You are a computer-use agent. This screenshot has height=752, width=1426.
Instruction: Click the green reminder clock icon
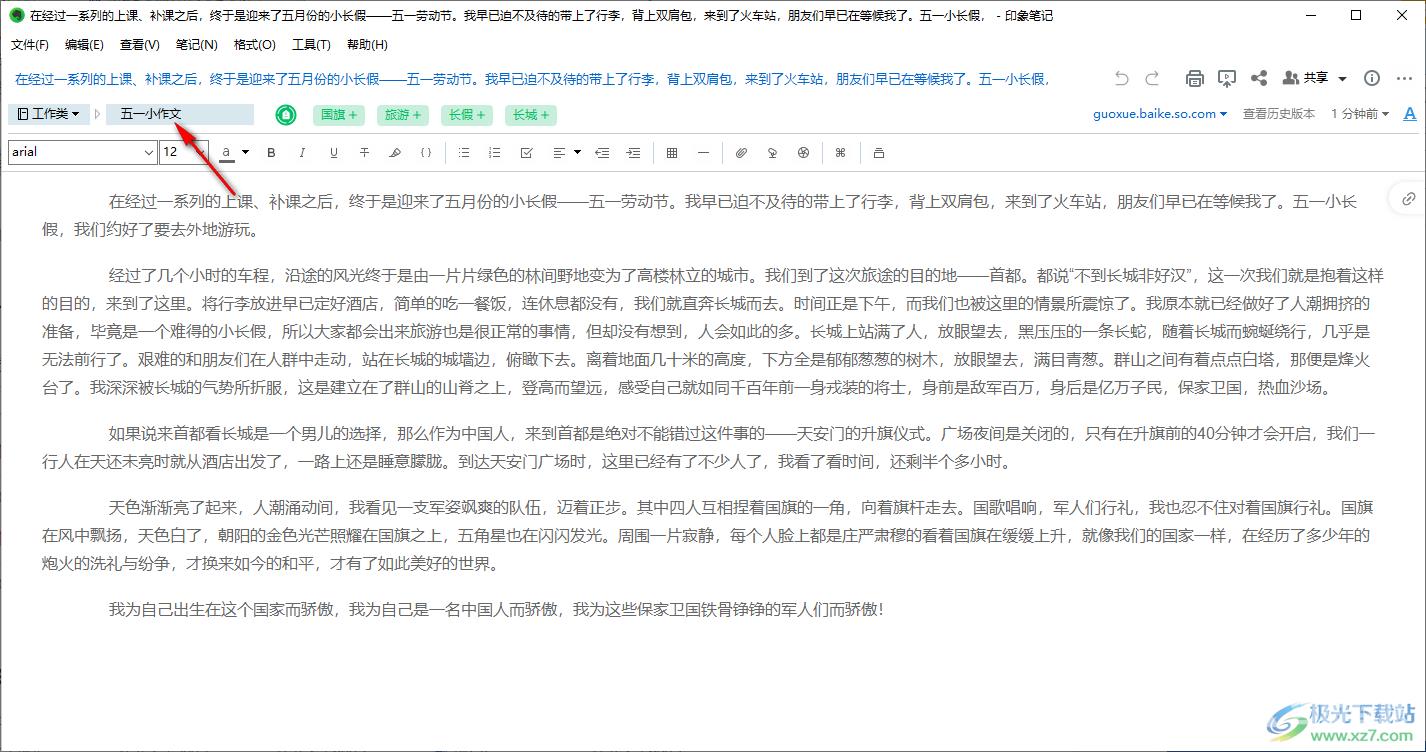click(x=286, y=115)
